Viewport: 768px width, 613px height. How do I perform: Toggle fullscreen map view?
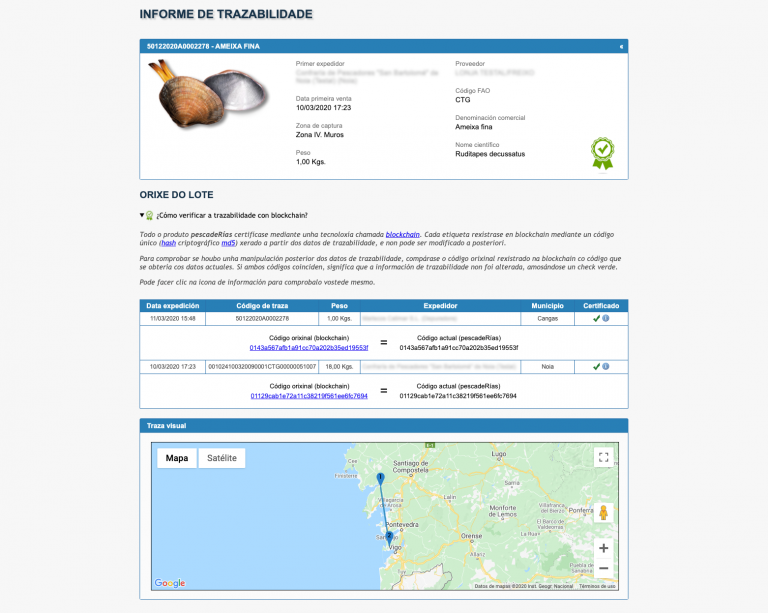click(603, 457)
